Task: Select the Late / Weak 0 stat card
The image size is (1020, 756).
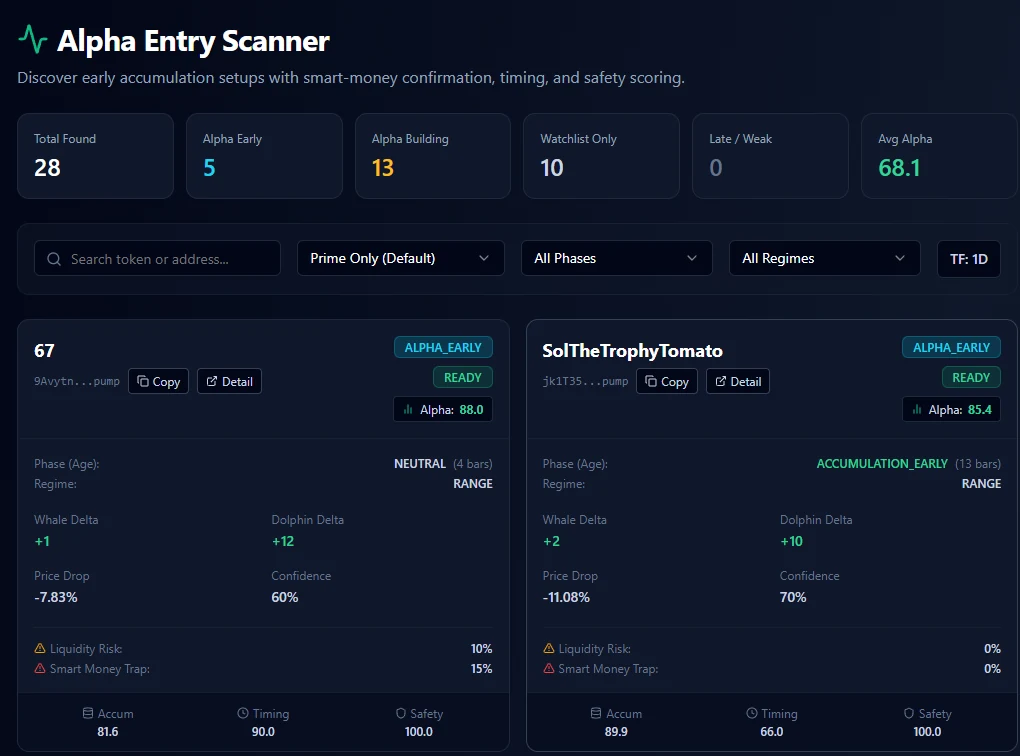Action: click(770, 156)
